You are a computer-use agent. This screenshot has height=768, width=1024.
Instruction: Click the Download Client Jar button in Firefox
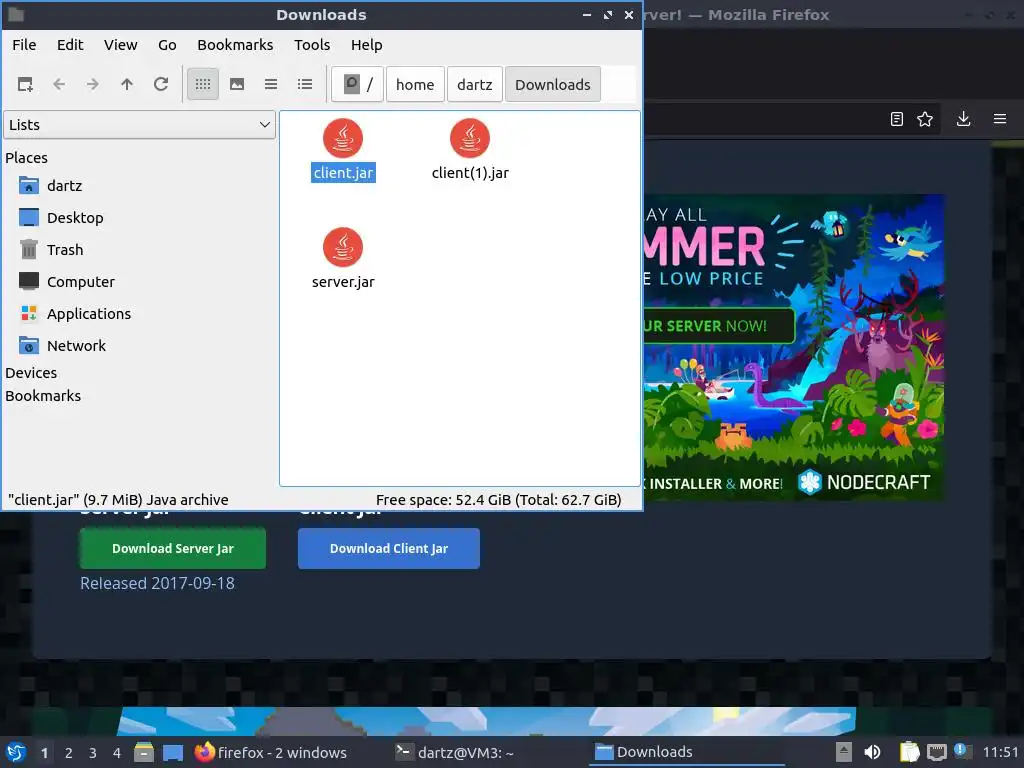(389, 549)
